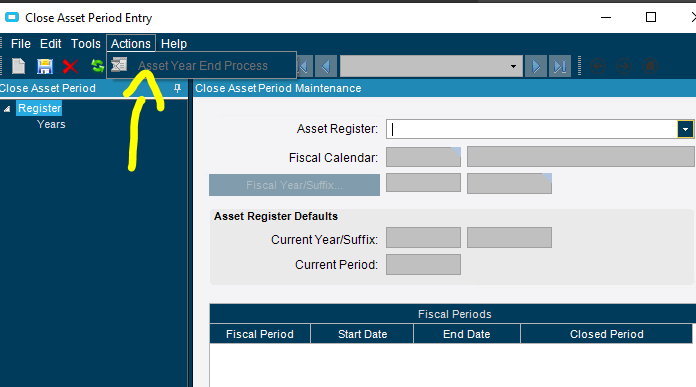Click the Current Period field
The image size is (696, 387).
423,265
